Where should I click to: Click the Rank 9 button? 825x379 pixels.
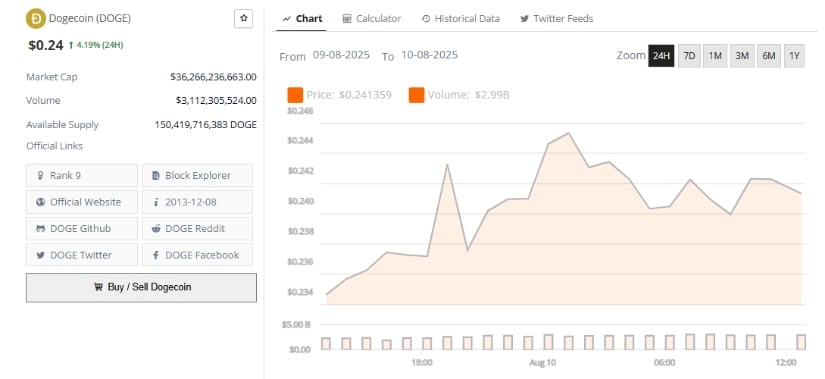tap(82, 176)
